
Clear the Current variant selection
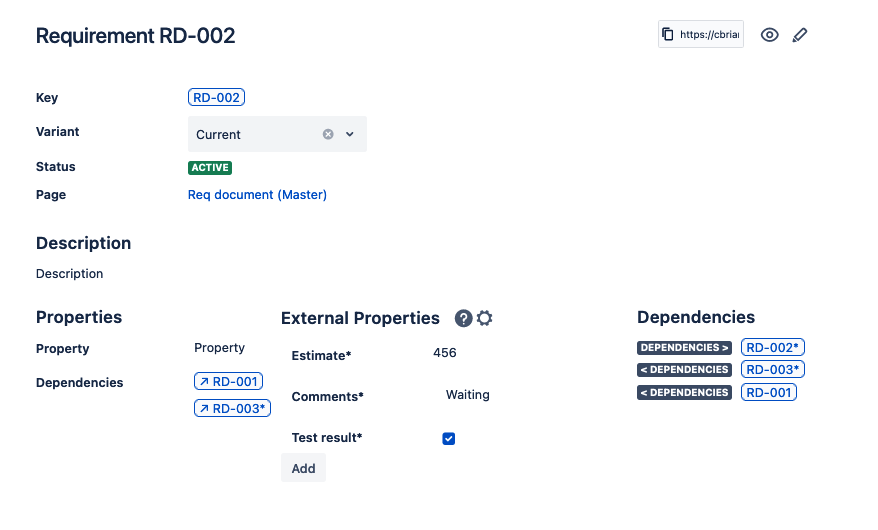point(328,134)
